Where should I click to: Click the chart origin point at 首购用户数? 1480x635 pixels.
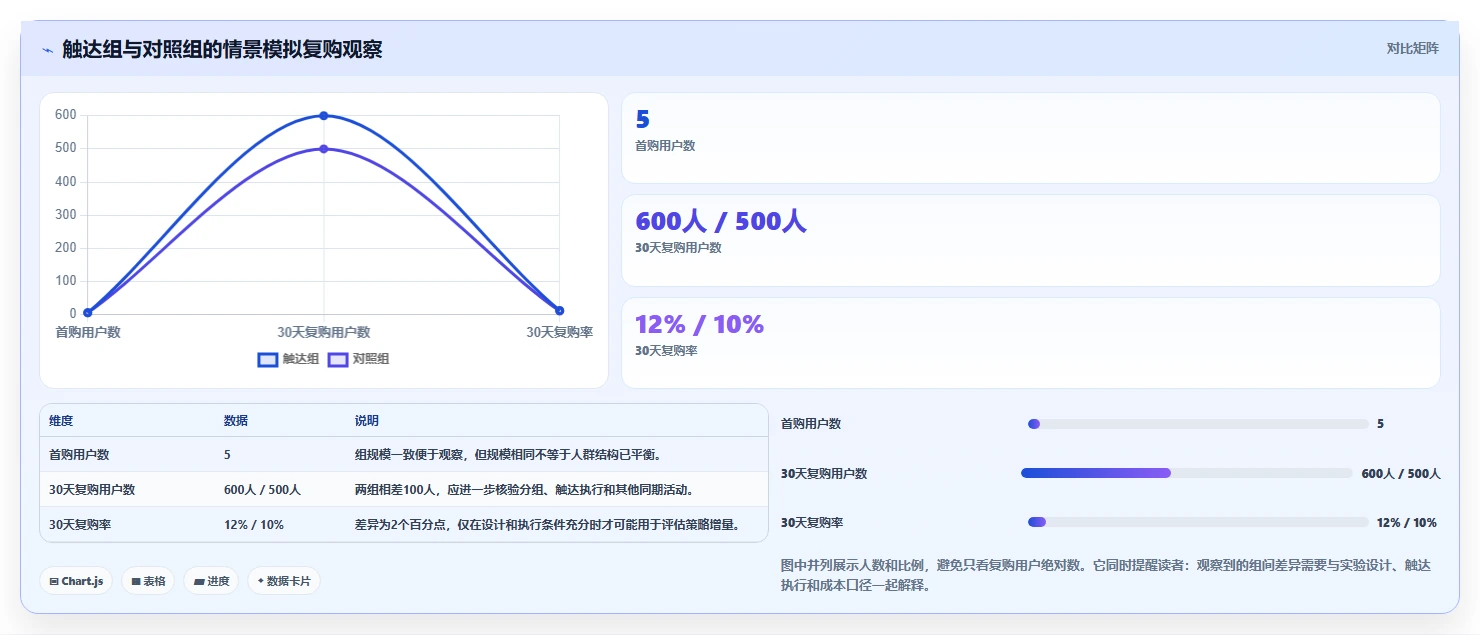point(88,313)
